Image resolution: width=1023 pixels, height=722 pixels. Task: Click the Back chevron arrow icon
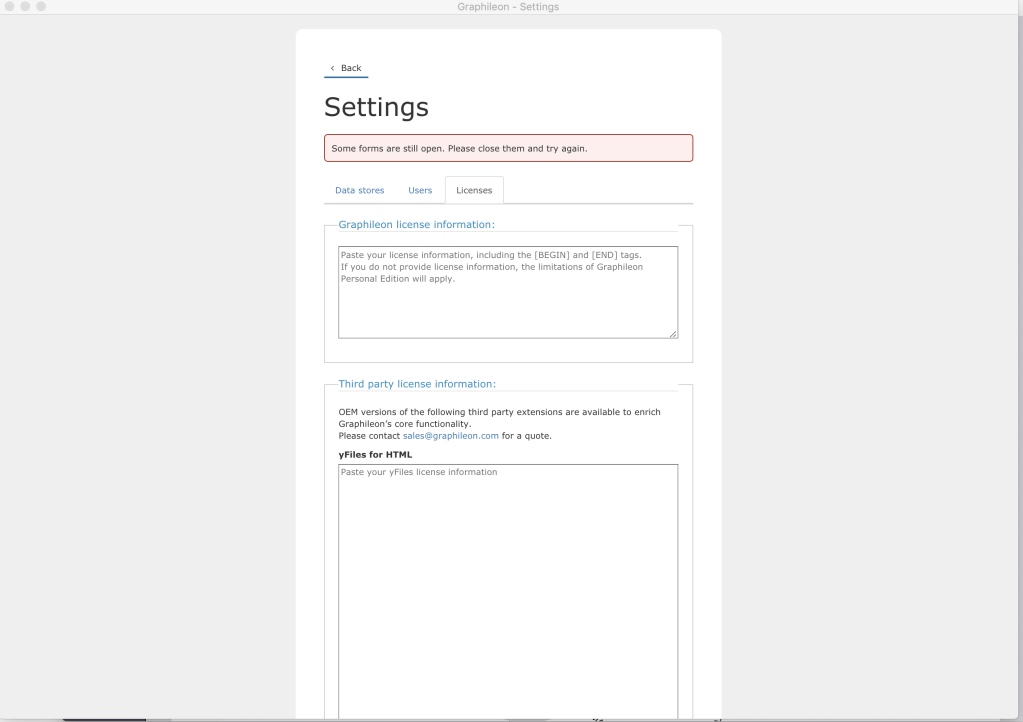(332, 68)
